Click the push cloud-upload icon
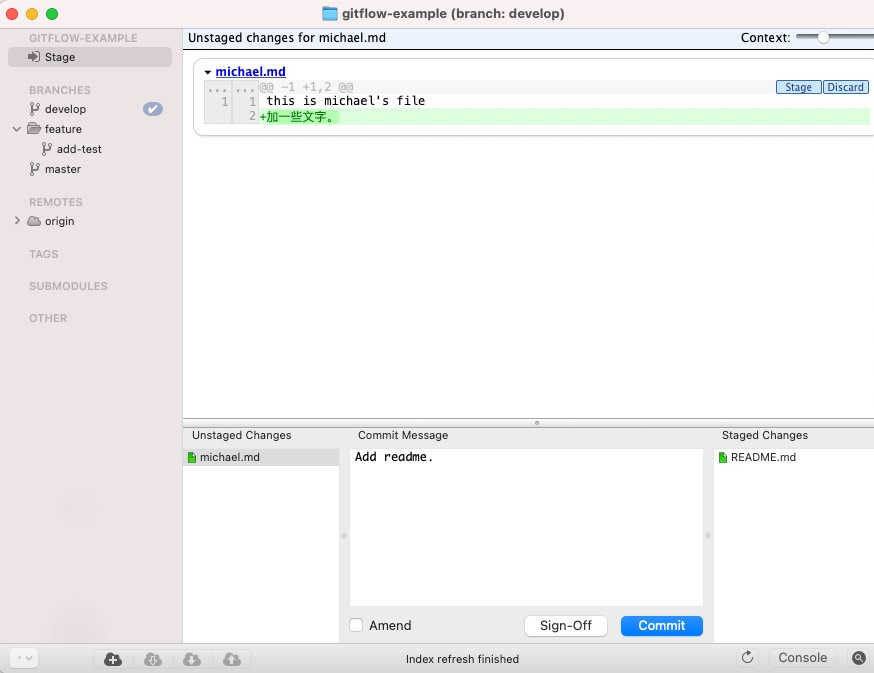 231,659
